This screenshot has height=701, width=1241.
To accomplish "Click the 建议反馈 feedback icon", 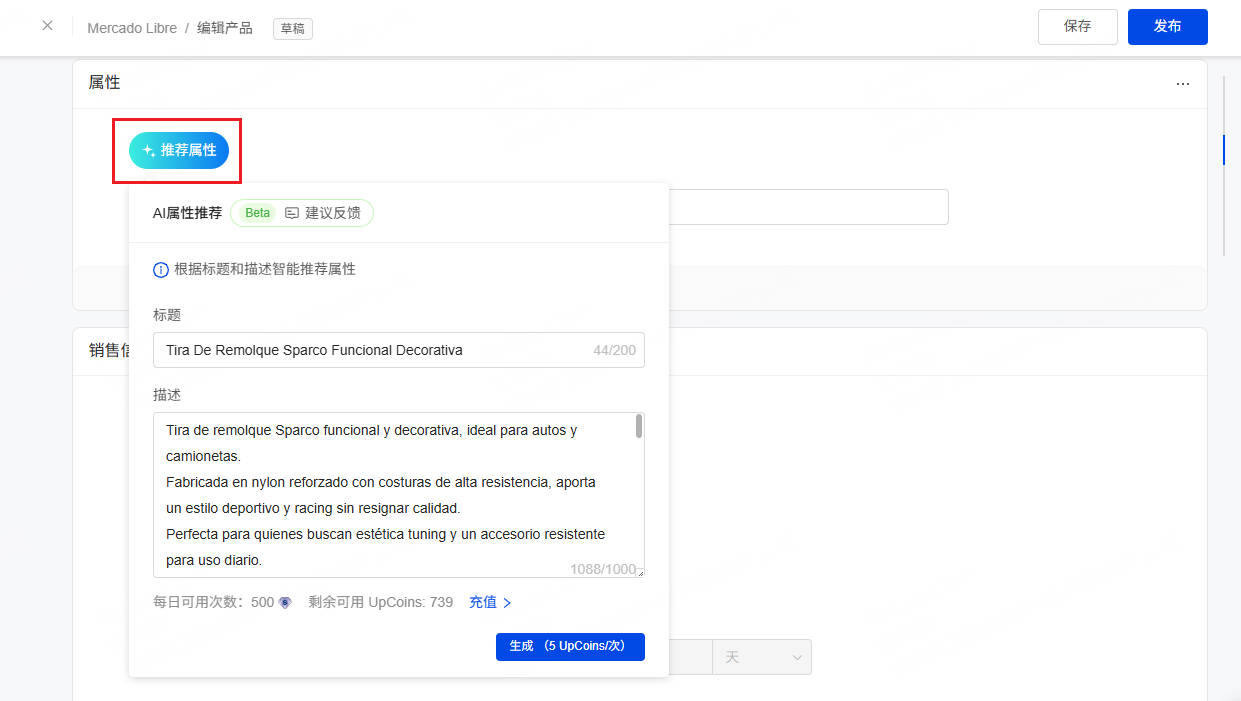I will pyautogui.click(x=292, y=213).
